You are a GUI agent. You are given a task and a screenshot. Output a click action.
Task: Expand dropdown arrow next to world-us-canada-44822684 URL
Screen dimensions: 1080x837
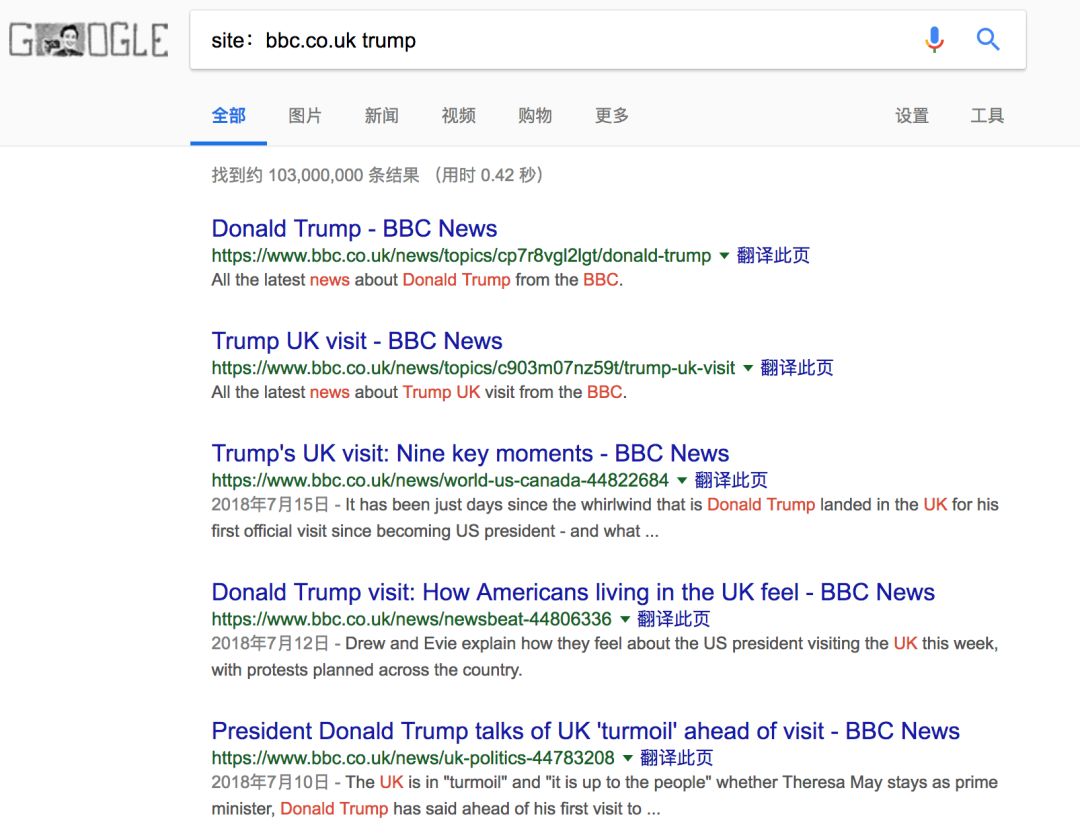[682, 481]
